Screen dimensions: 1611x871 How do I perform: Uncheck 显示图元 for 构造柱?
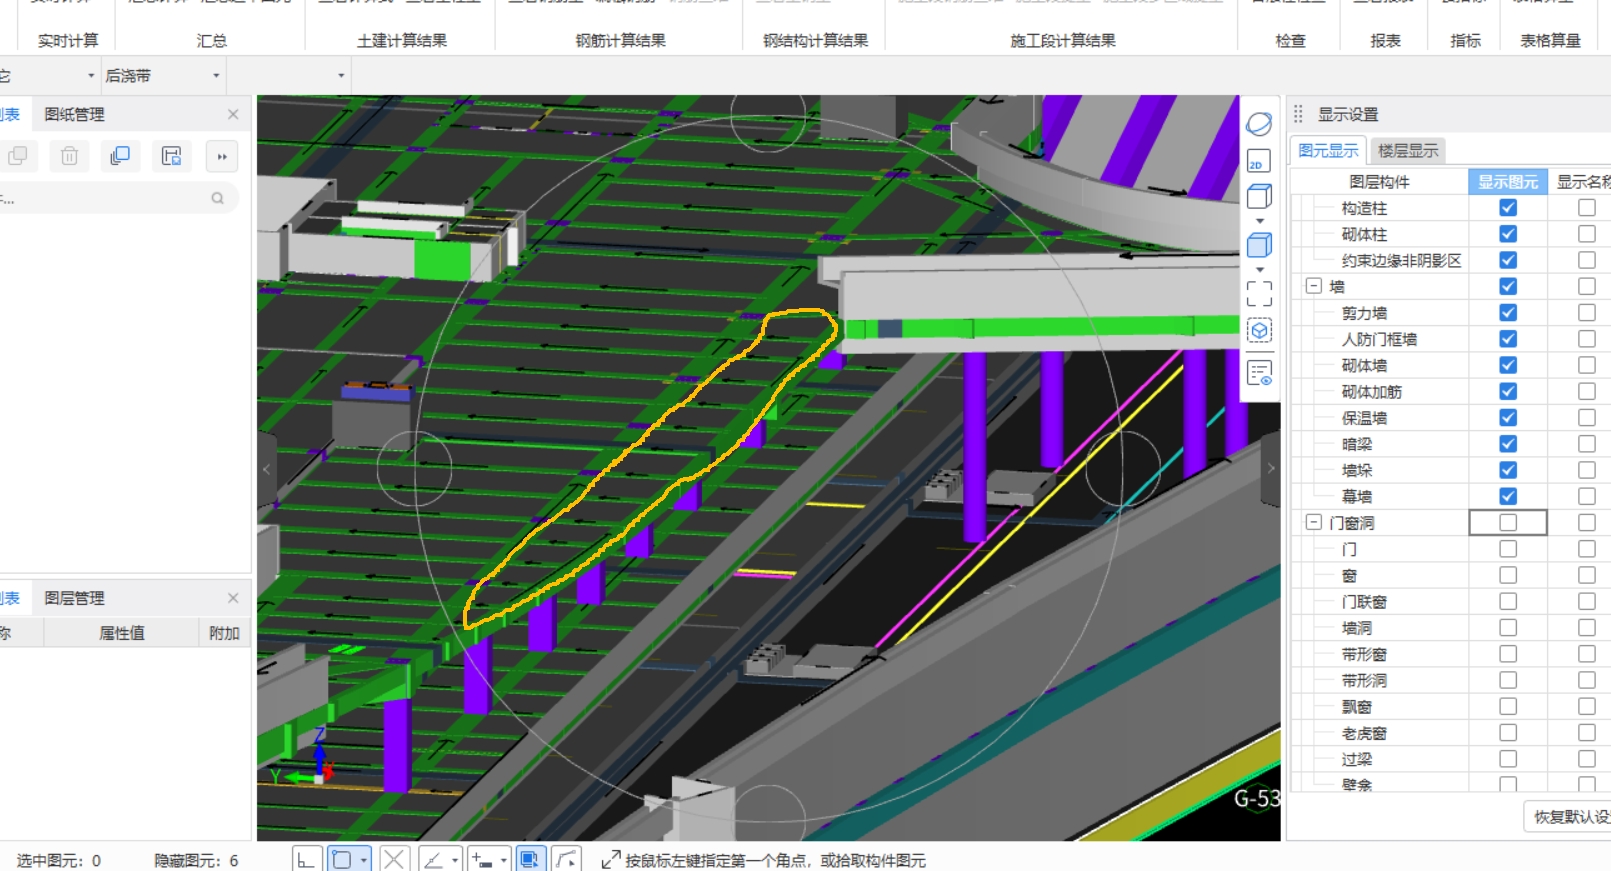(x=1508, y=208)
